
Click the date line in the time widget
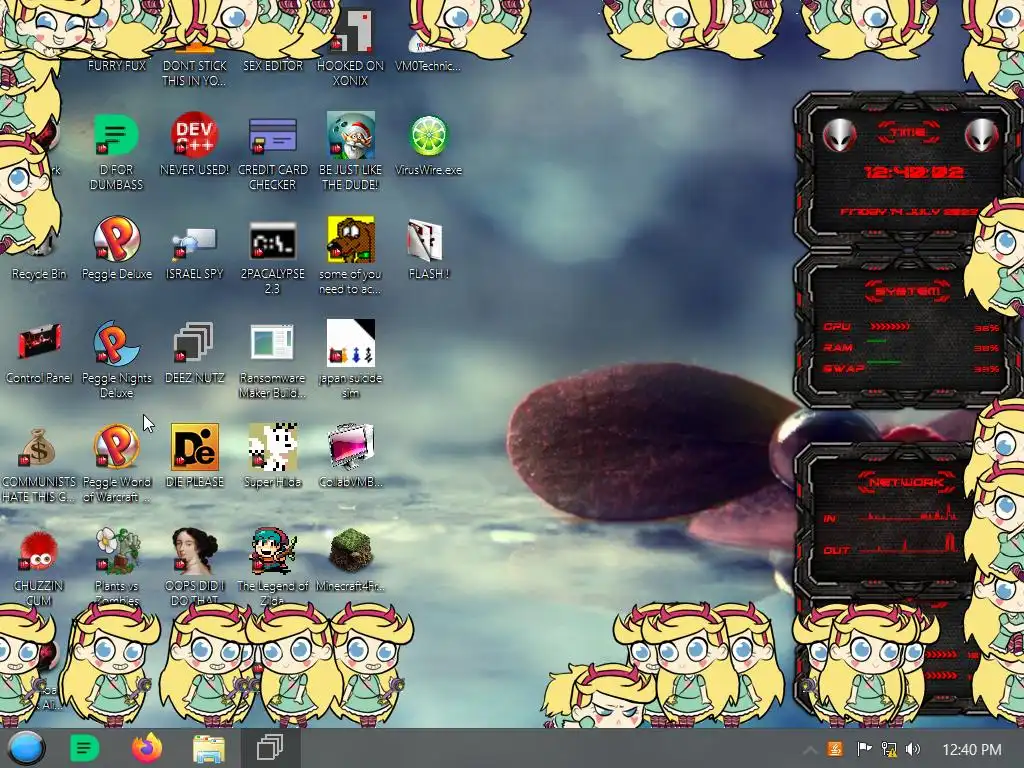coord(908,212)
